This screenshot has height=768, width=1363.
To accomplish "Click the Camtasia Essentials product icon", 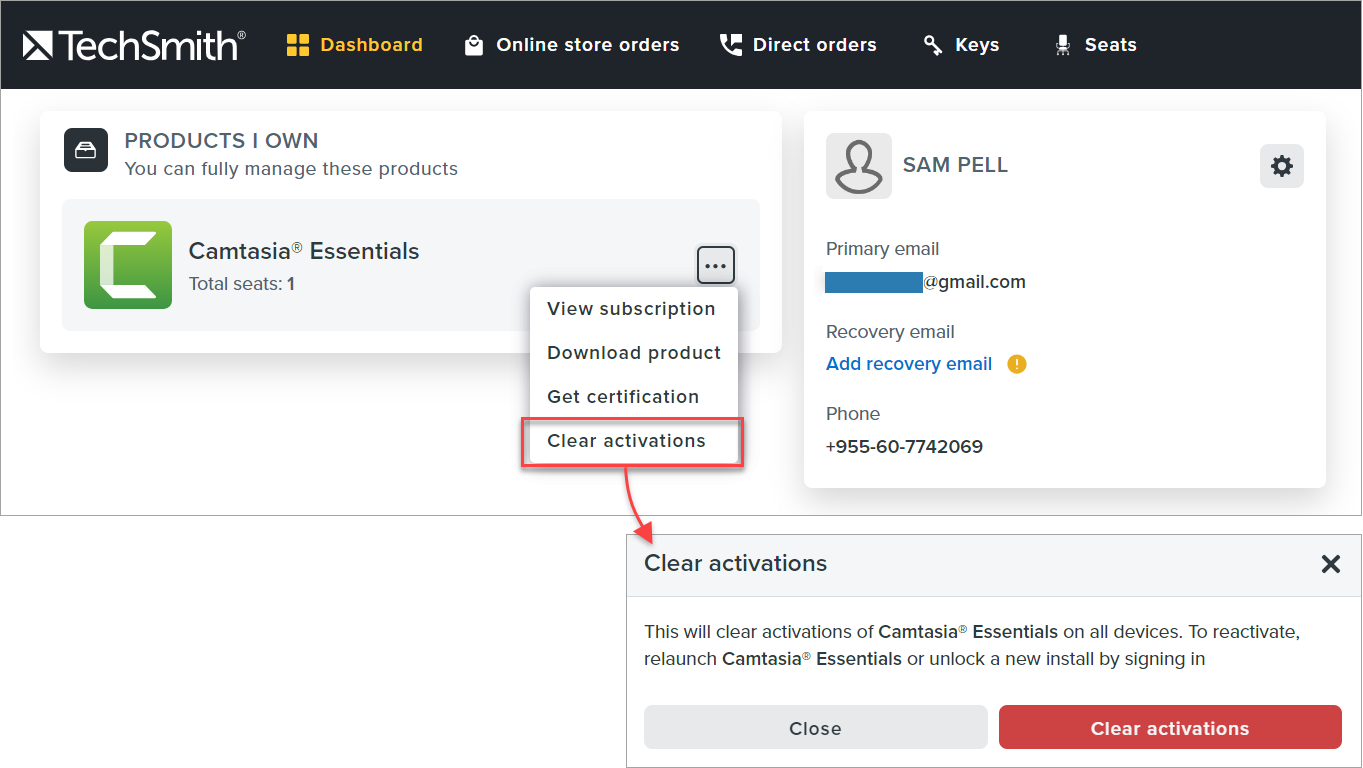I will [128, 265].
